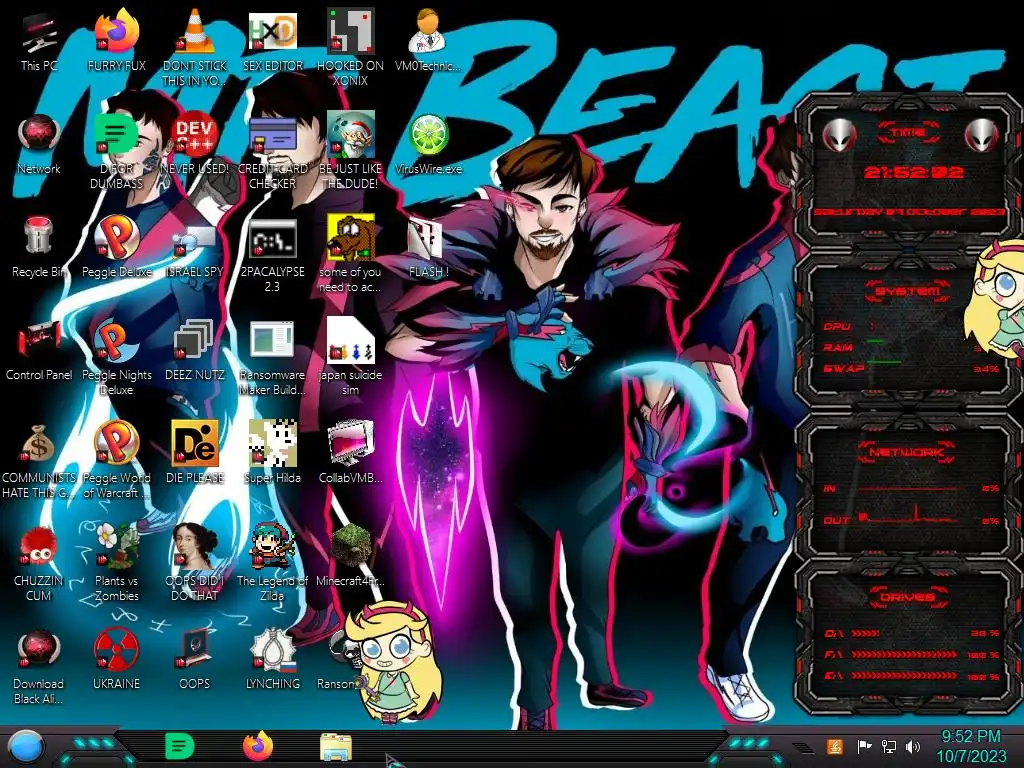Open the green chat app on taskbar
1024x768 pixels.
(180, 746)
